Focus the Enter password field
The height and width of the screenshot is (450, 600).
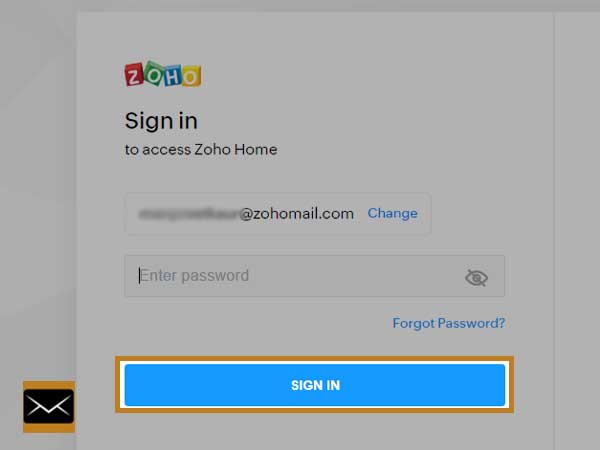coord(315,276)
